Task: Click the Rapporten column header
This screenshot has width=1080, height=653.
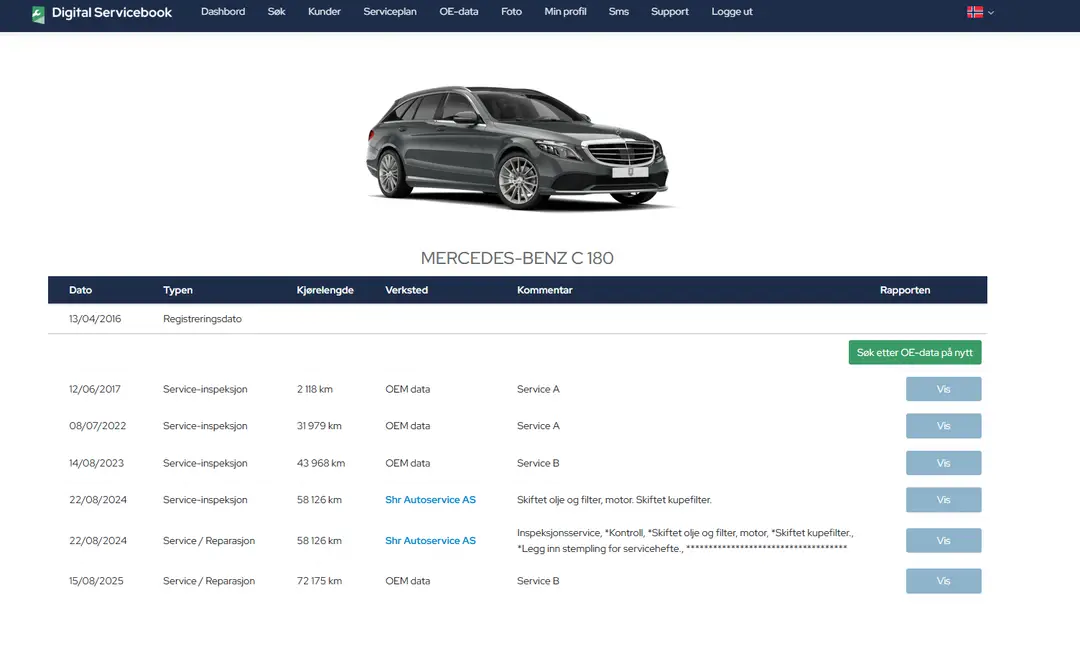Action: [905, 290]
